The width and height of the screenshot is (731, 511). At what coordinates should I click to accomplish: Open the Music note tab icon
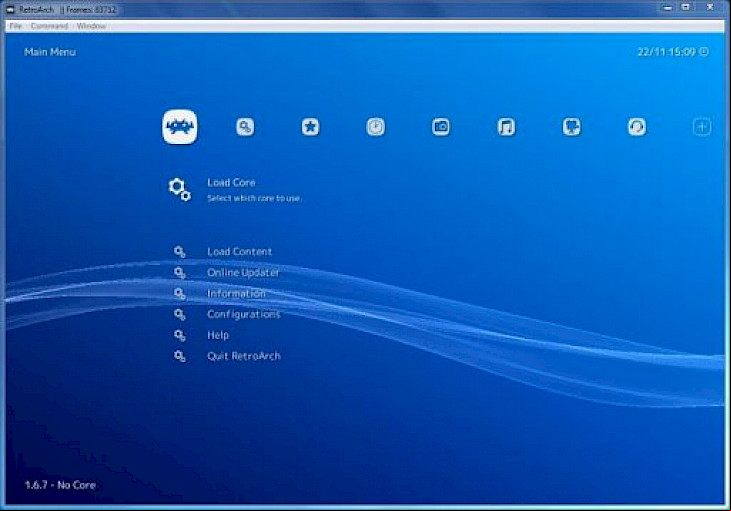pyautogui.click(x=506, y=127)
